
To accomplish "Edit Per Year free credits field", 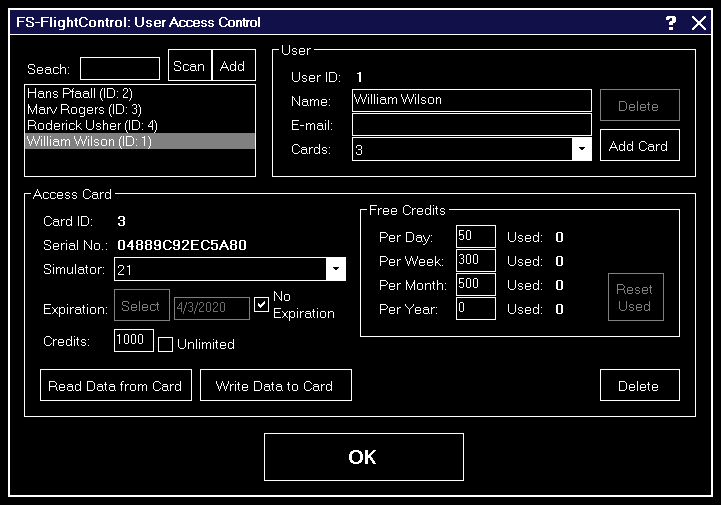I will [476, 308].
